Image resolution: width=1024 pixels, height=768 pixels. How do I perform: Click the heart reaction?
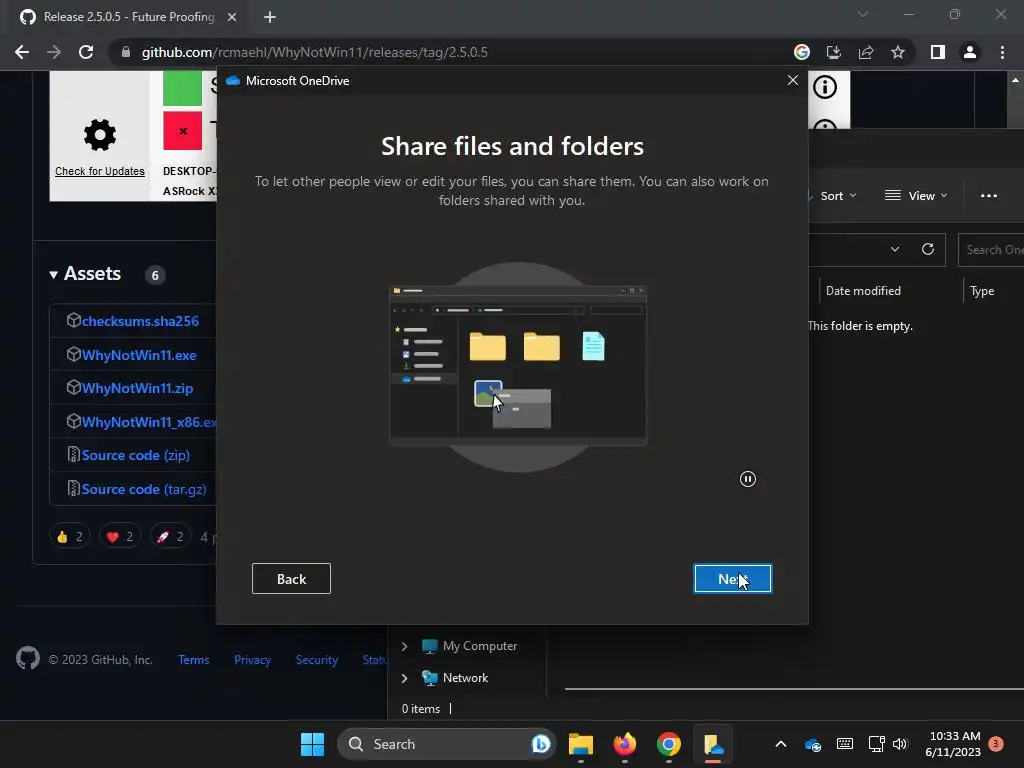click(x=120, y=537)
